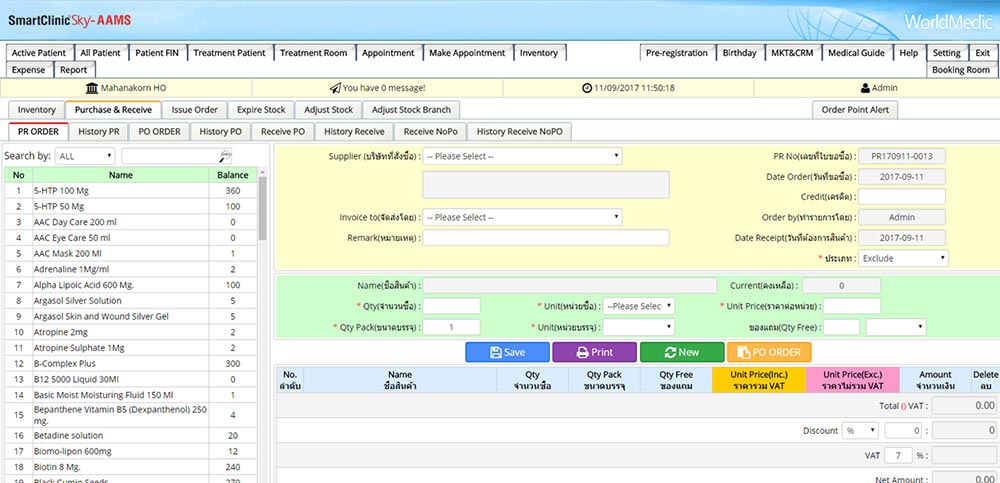Open the Search by ALL dropdown
This screenshot has height=483, width=1000.
85,156
